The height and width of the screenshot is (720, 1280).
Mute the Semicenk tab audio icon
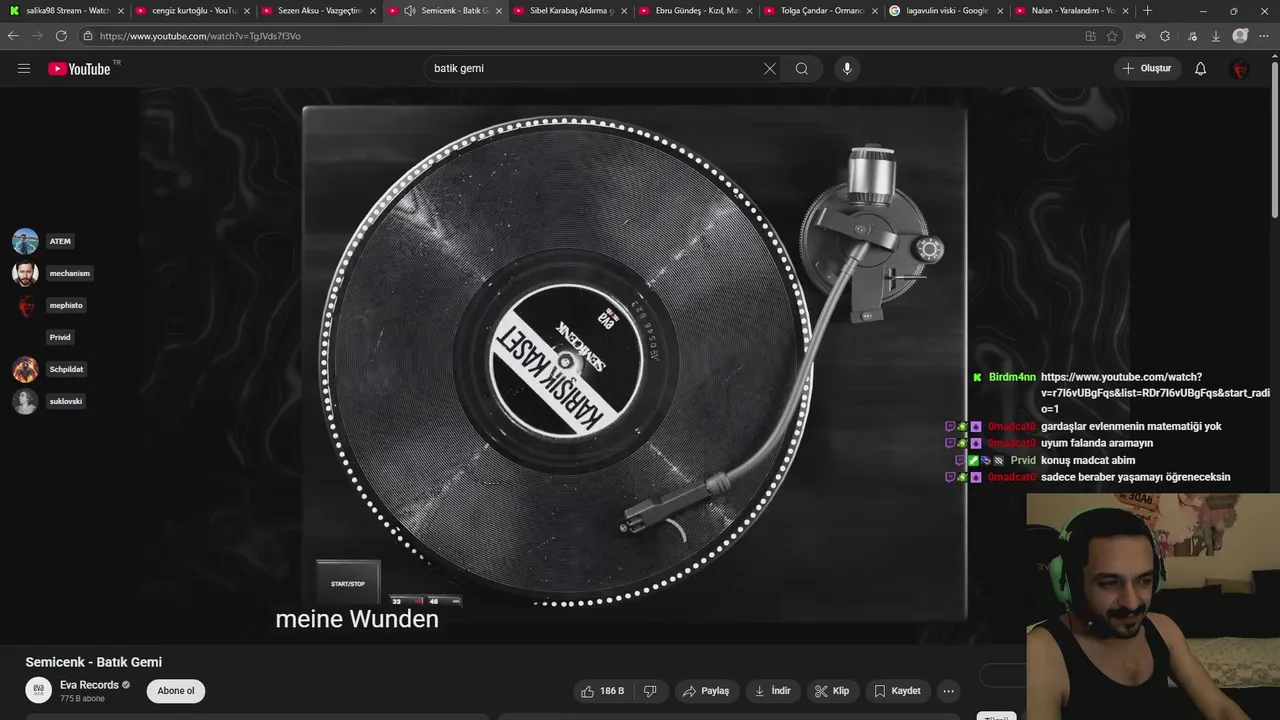click(x=410, y=11)
